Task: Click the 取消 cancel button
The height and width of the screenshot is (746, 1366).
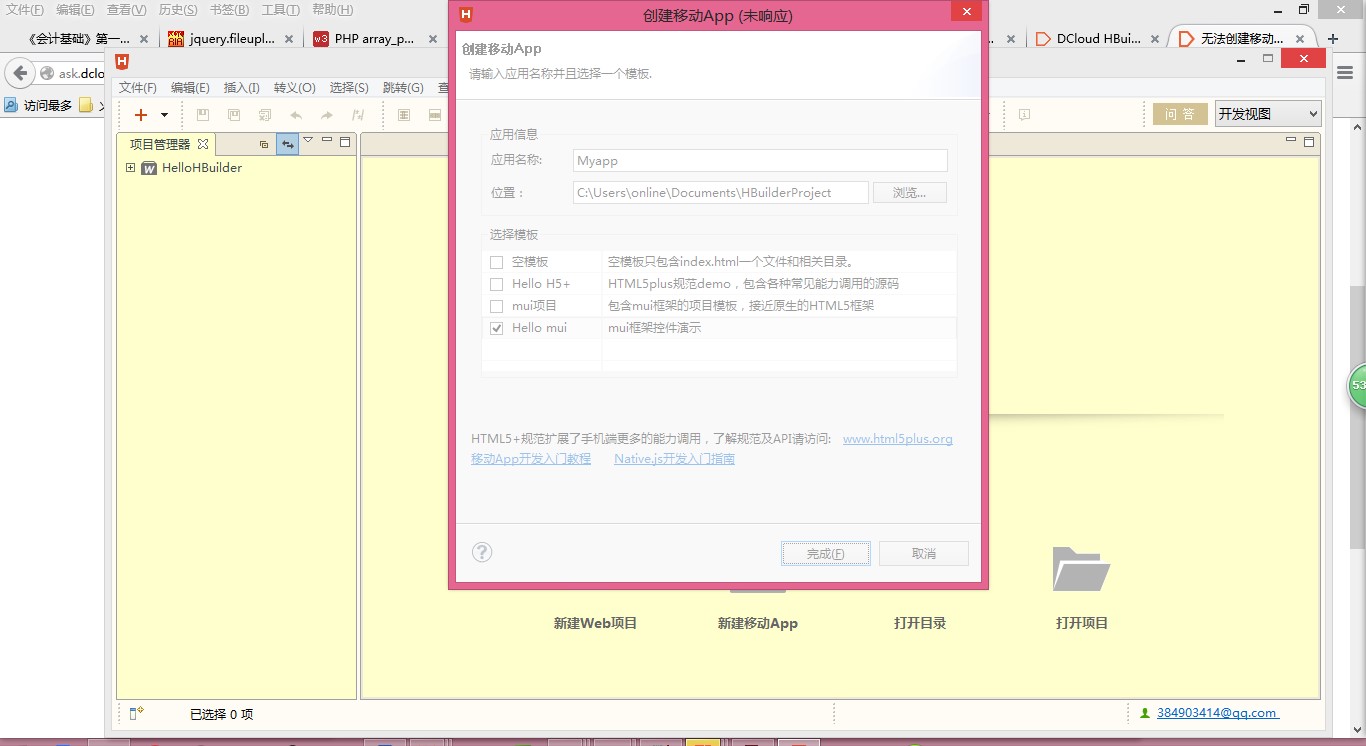Action: coord(924,553)
